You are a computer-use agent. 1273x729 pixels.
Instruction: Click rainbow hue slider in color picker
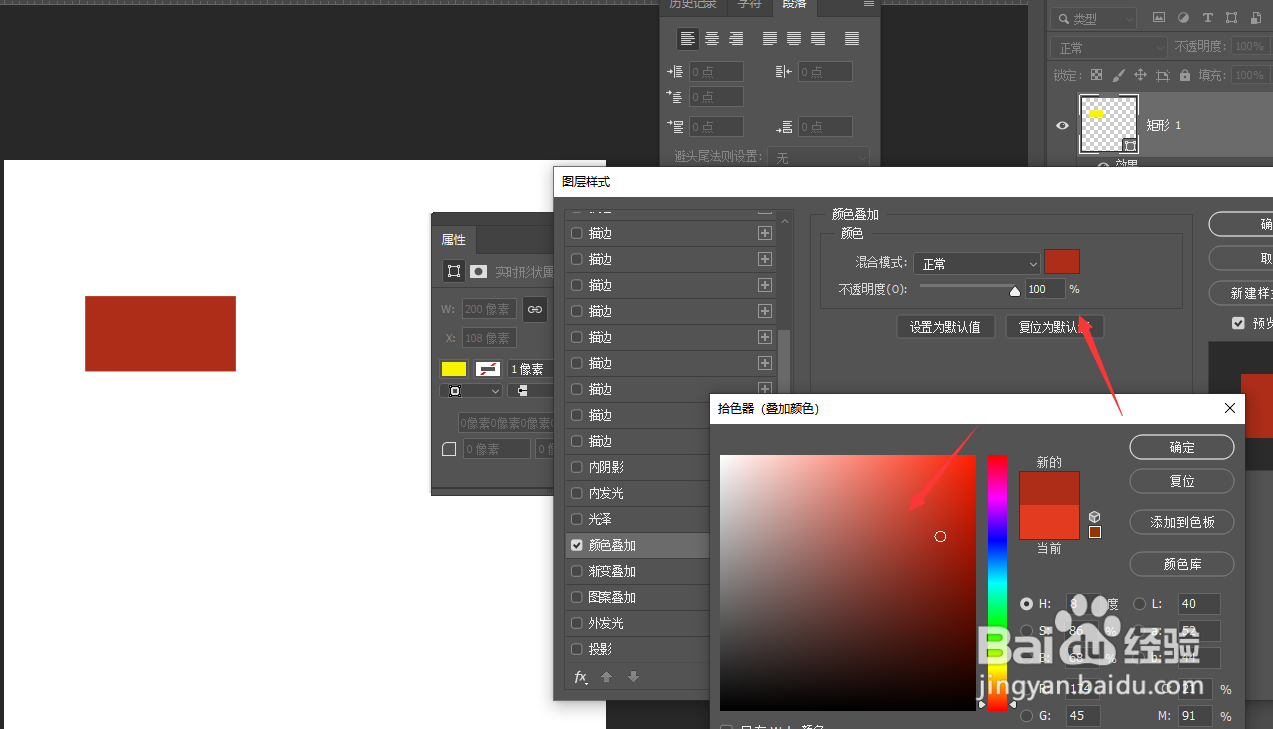tap(997, 583)
